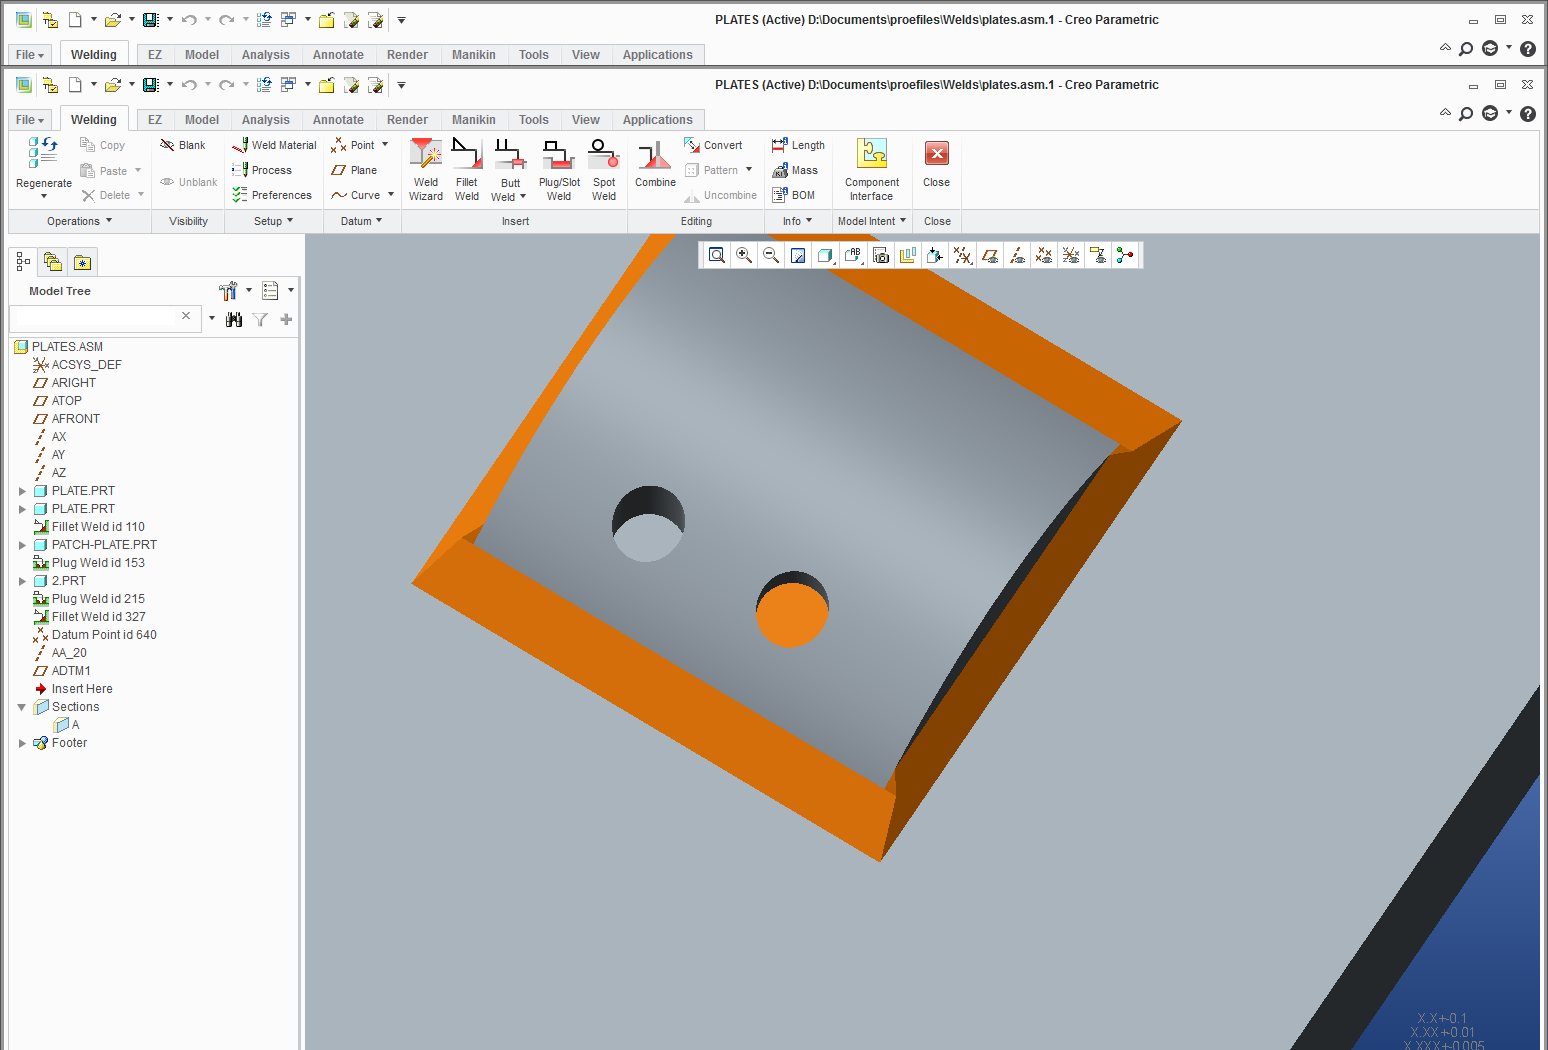Image resolution: width=1548 pixels, height=1050 pixels.
Task: Open the Info group dropdown
Action: click(x=797, y=221)
